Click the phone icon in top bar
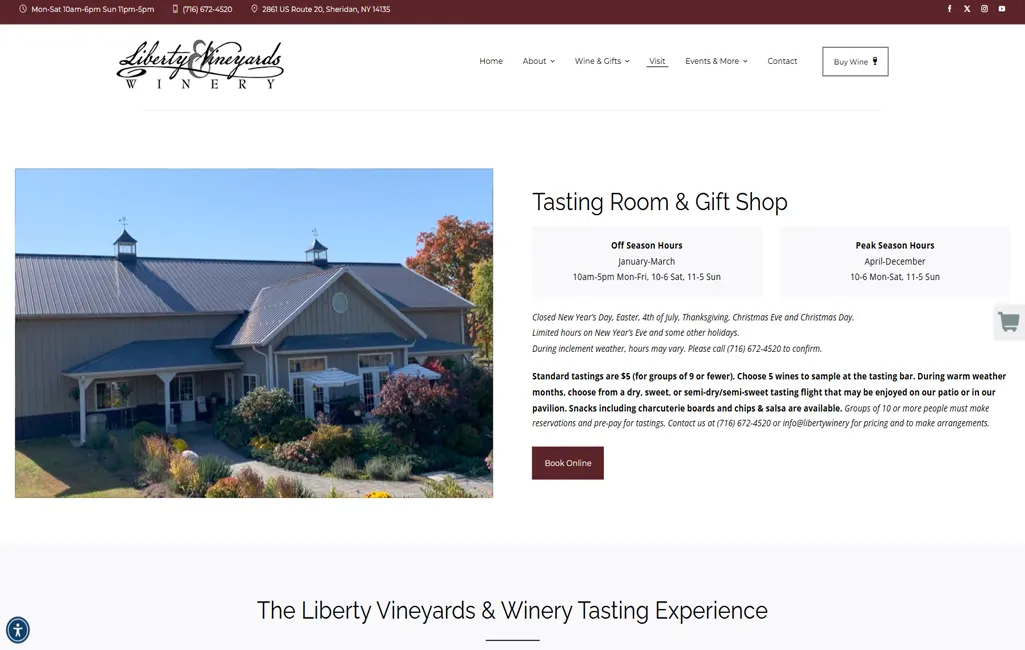This screenshot has height=650, width=1025. click(175, 9)
